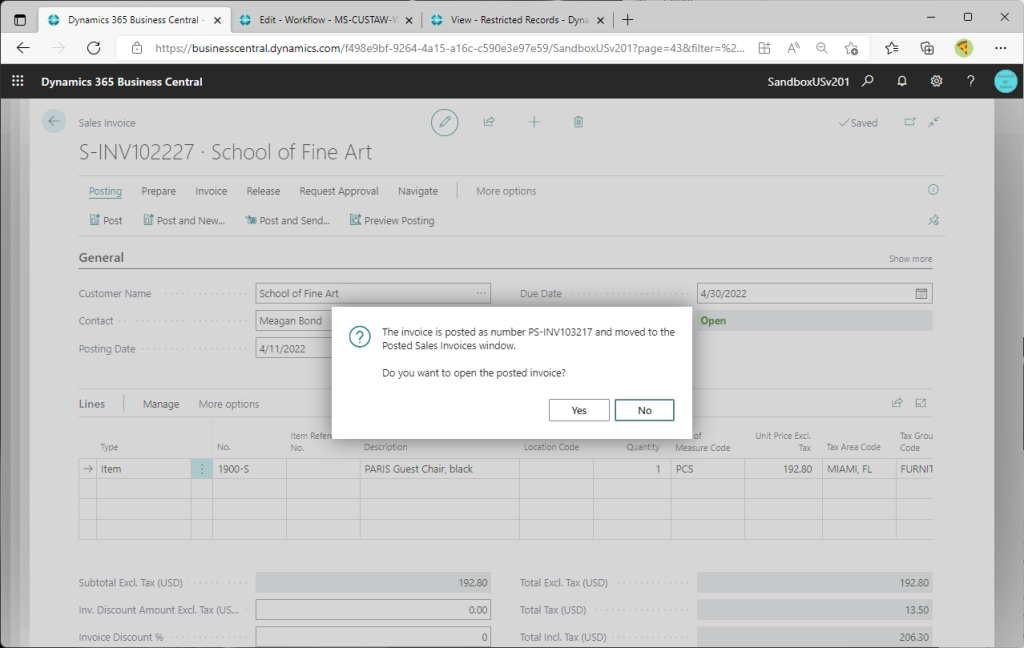This screenshot has width=1024, height=648.
Task: Click the 1900-S item number cell
Action: [249, 469]
